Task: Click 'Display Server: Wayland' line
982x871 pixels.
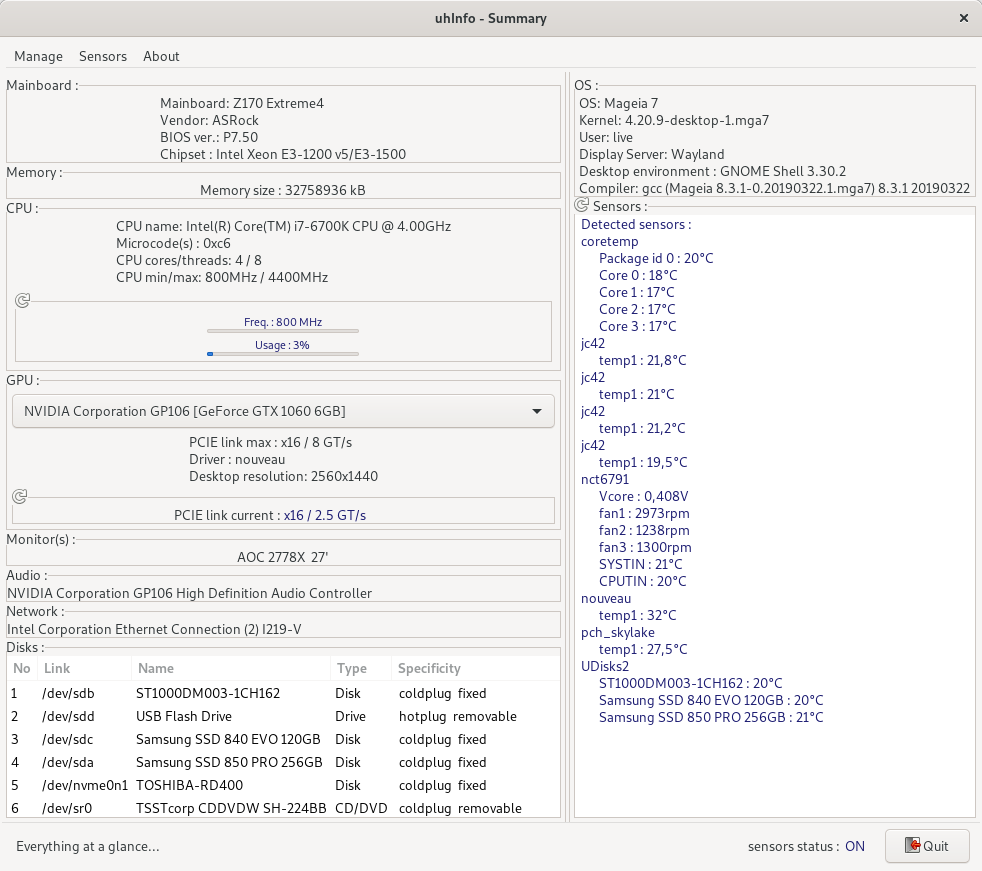Action: 651,154
